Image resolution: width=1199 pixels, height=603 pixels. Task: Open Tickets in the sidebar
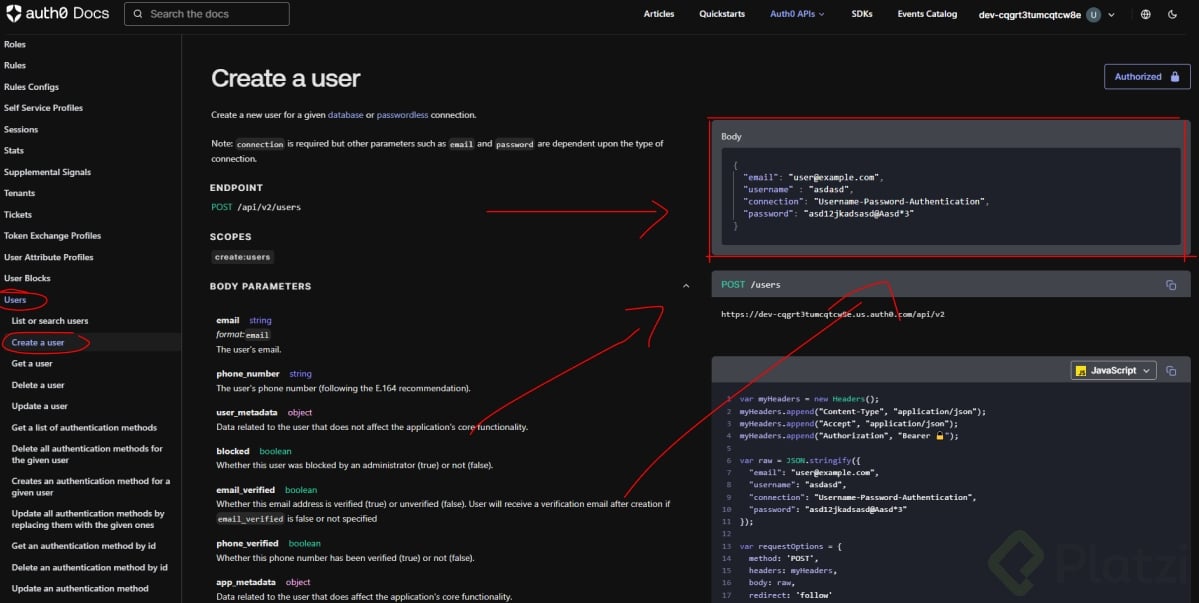[18, 215]
